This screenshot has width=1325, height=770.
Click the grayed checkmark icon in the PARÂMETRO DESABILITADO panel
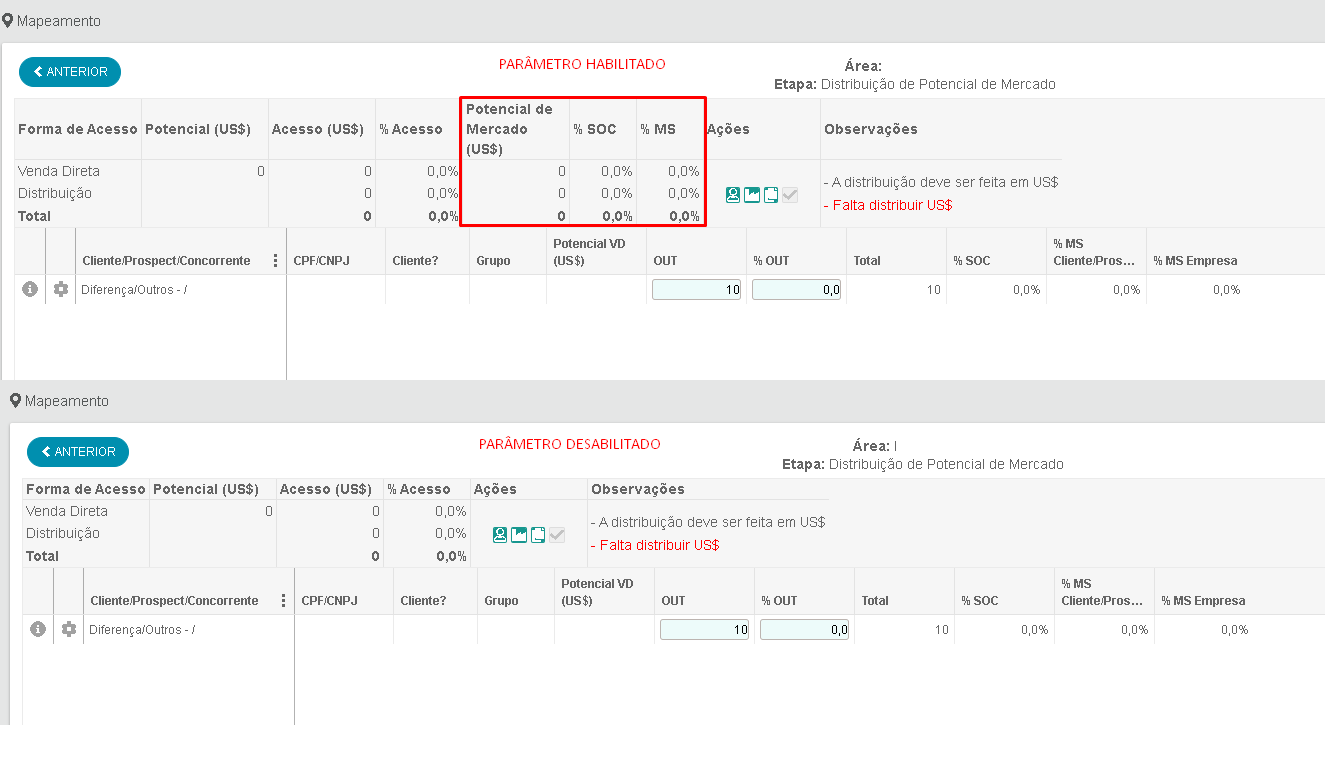557,535
